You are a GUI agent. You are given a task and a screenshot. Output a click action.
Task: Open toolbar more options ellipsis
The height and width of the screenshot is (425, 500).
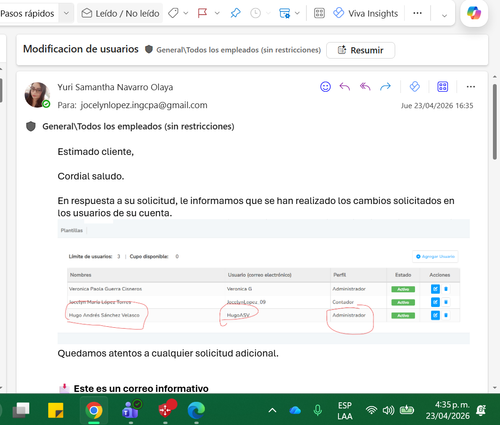click(x=417, y=13)
